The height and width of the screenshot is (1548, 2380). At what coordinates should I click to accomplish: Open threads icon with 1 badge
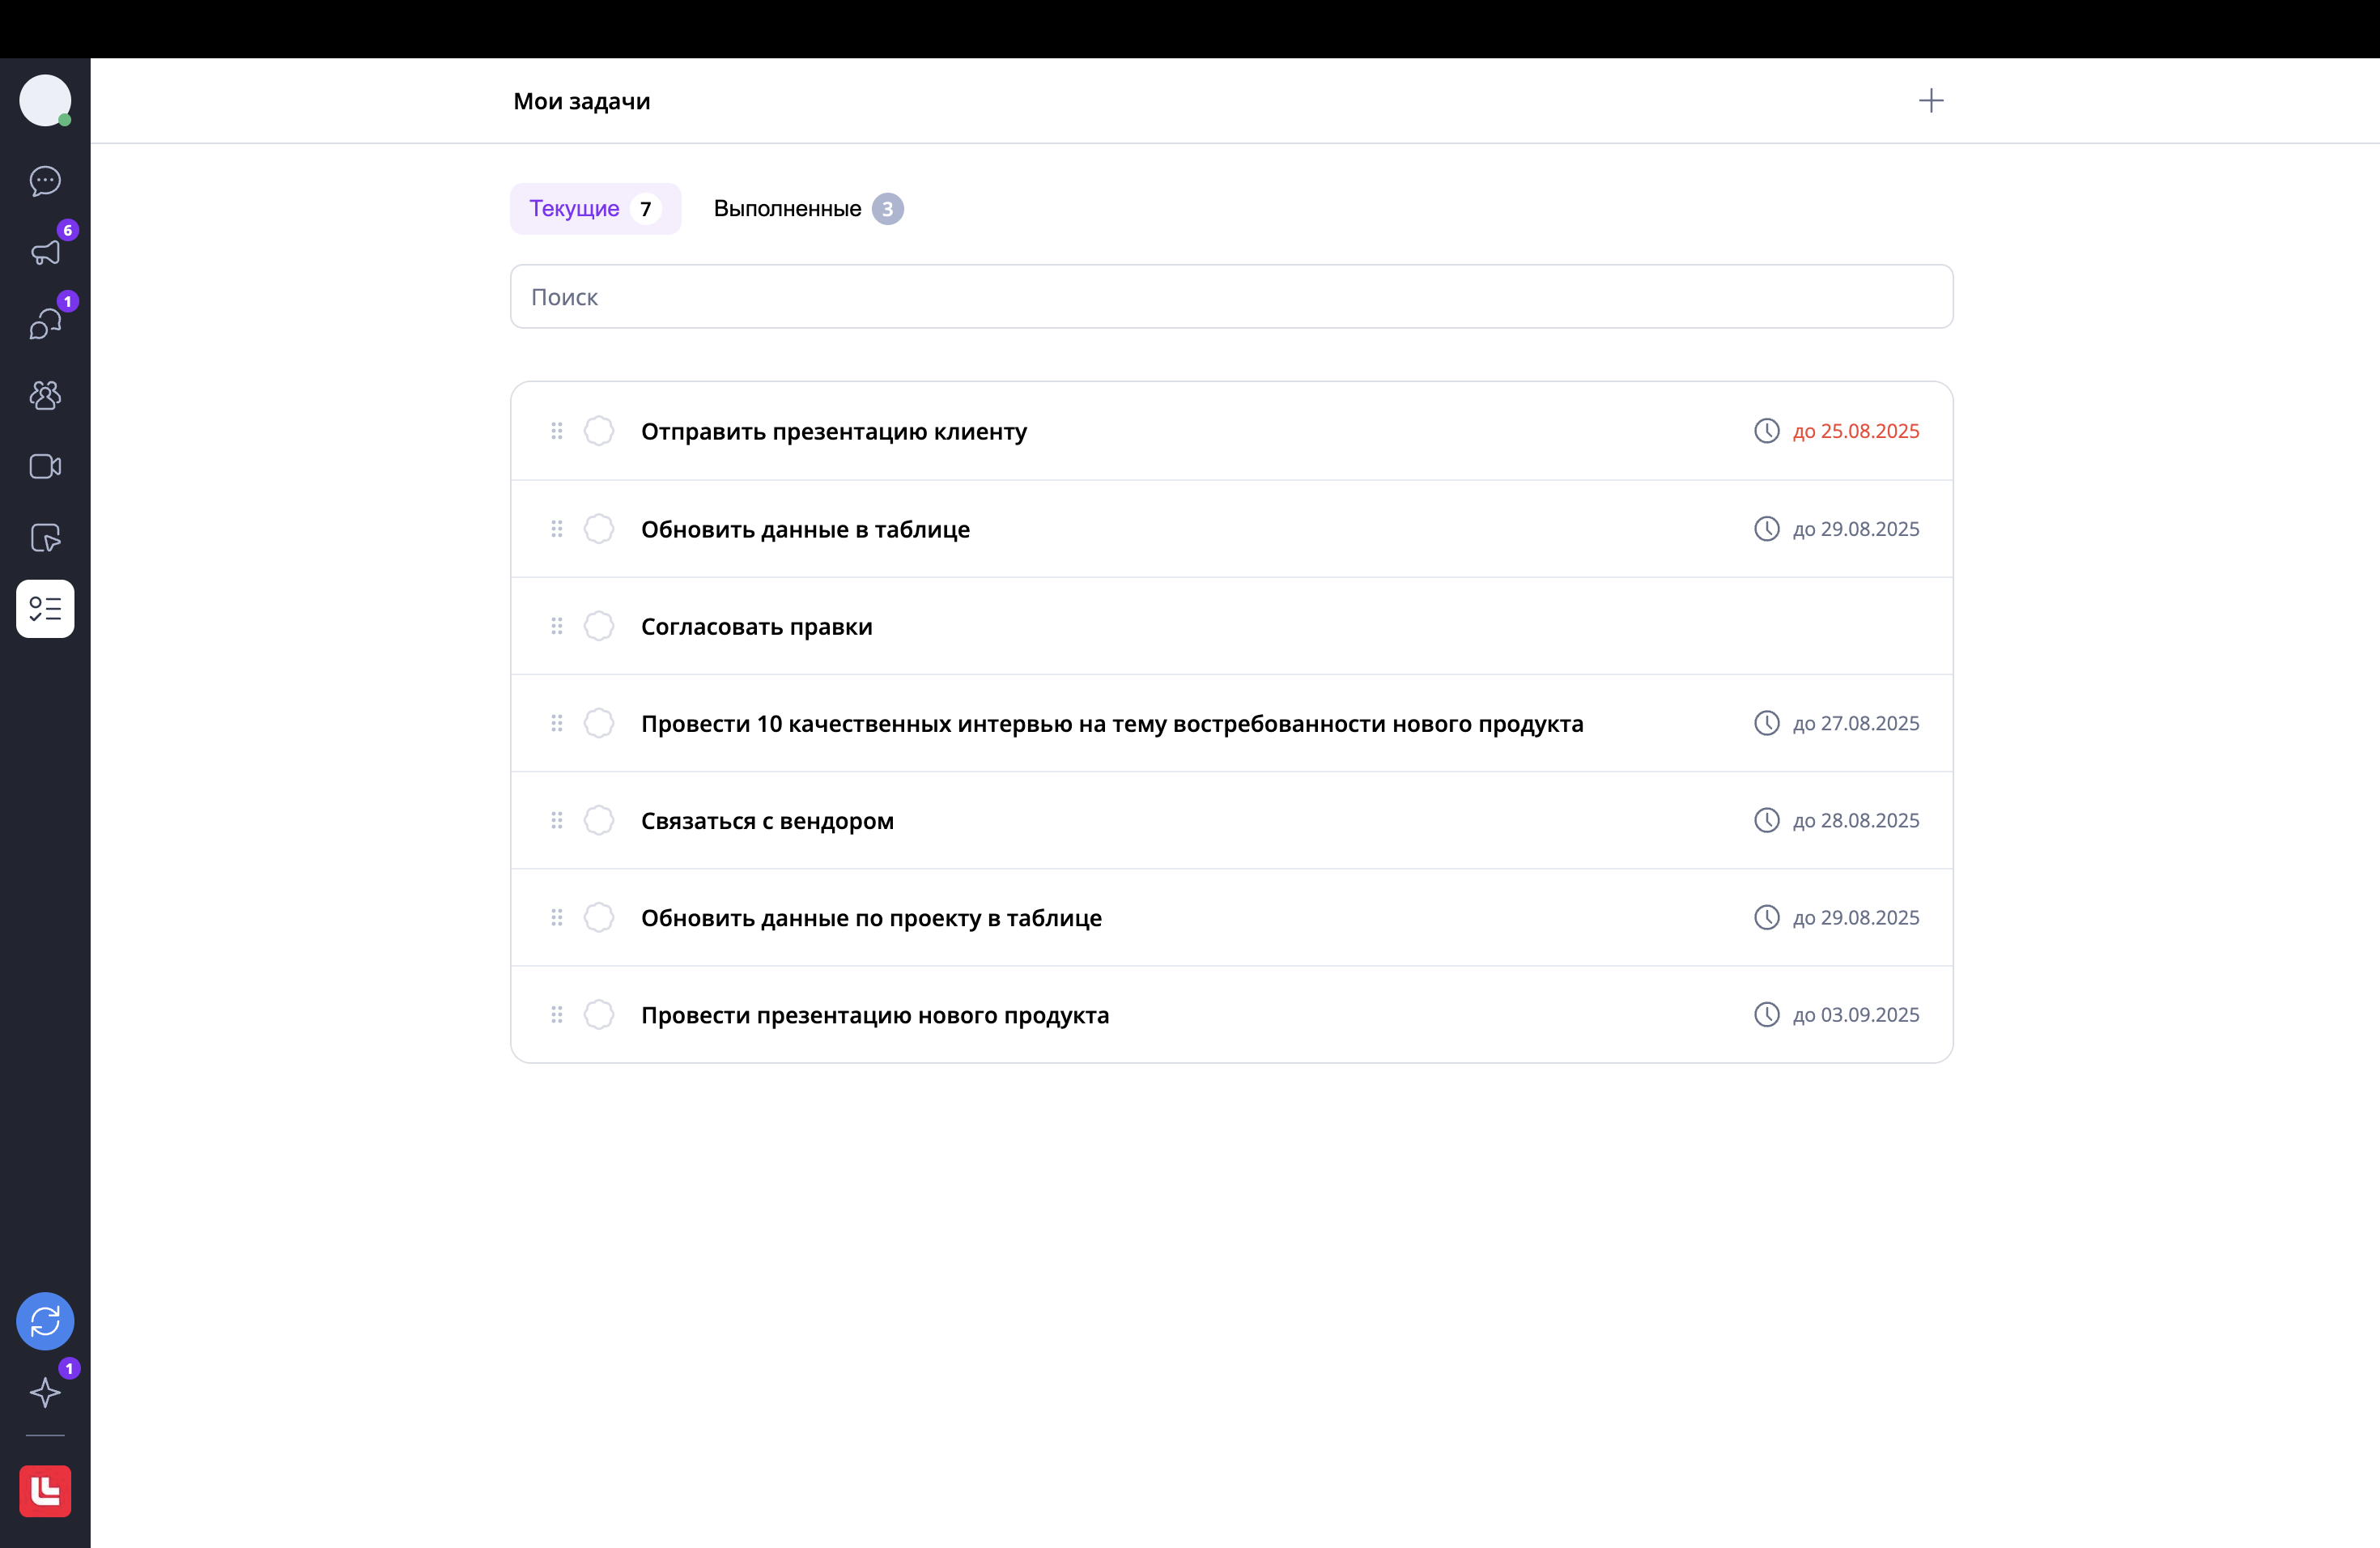45,324
